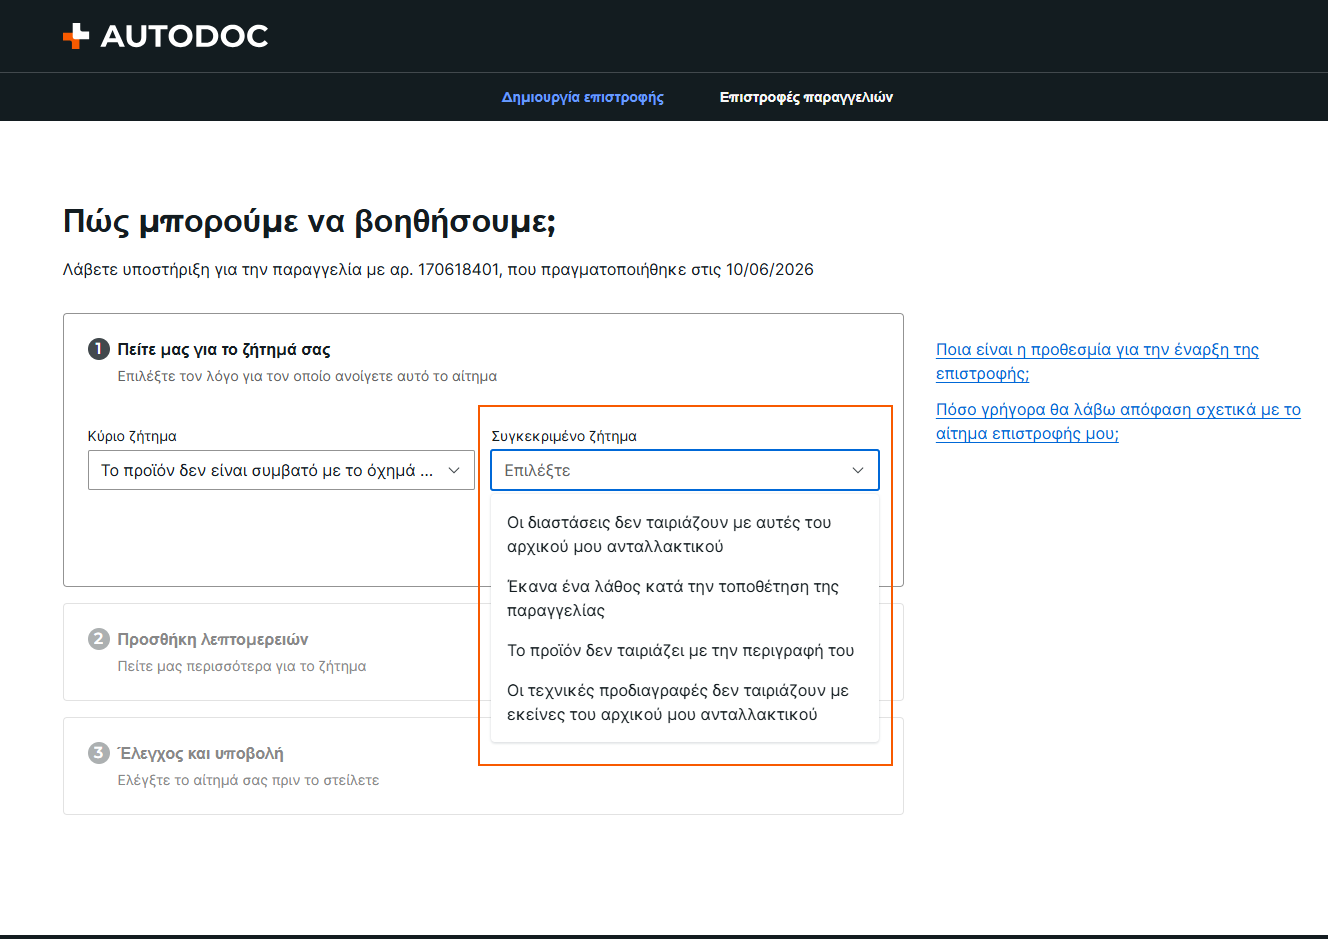Click 'Επιλέξτε τον λόγο' helper text

[x=307, y=376]
